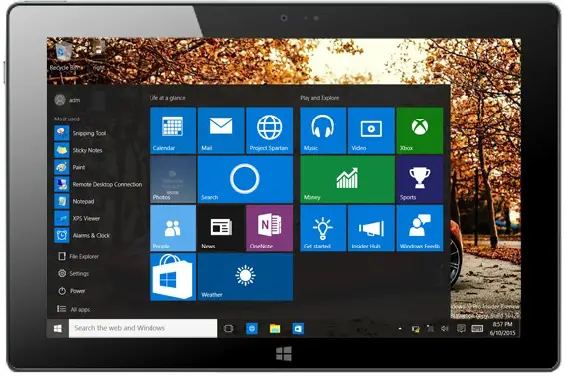Show hidden system tray icons arrow
The width and height of the screenshot is (567, 377).
pos(400,329)
